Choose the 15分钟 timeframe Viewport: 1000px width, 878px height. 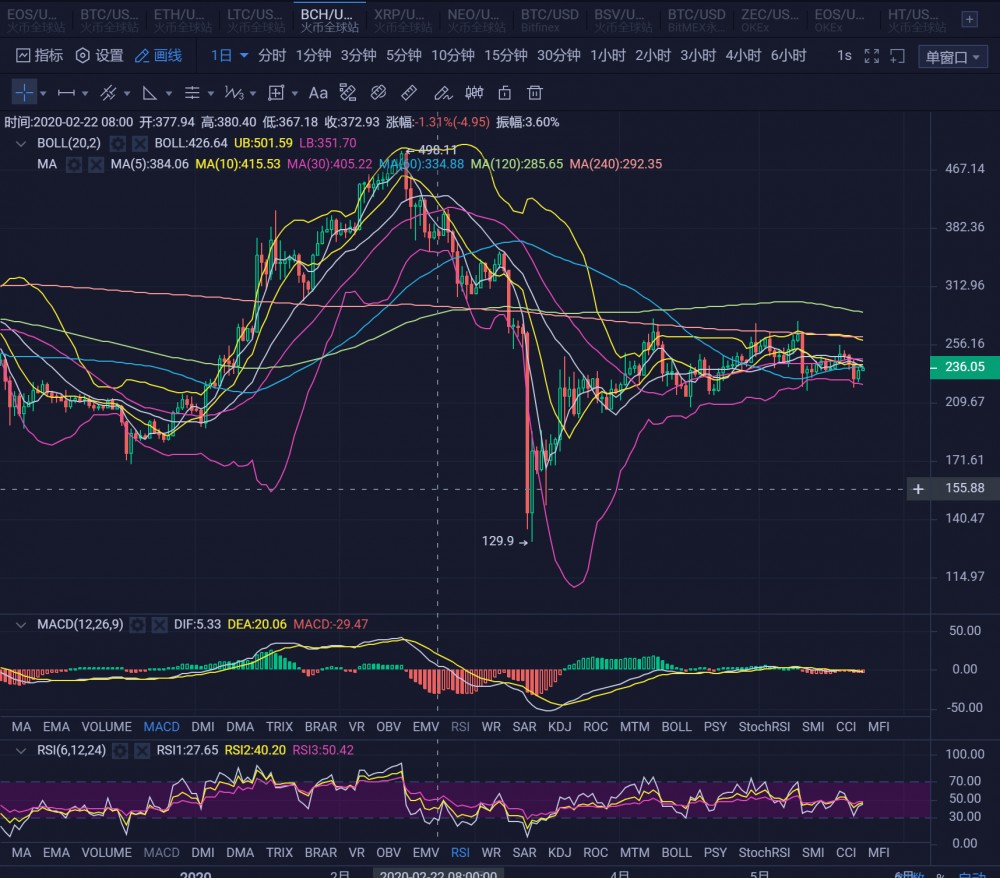pos(505,56)
